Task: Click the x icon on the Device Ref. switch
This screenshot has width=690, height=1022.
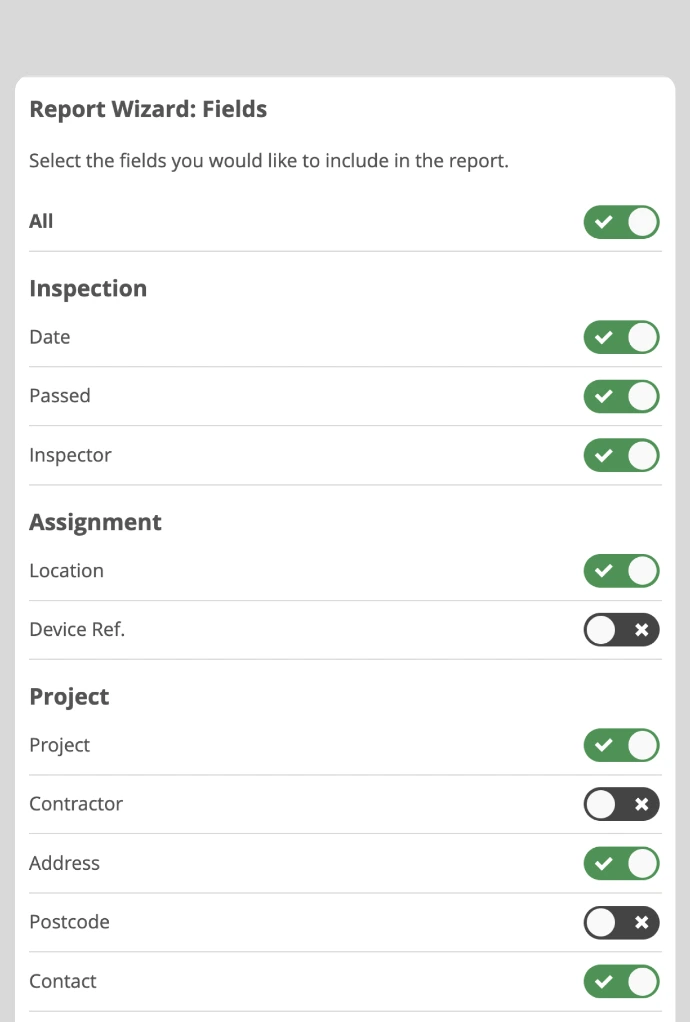Action: point(640,630)
